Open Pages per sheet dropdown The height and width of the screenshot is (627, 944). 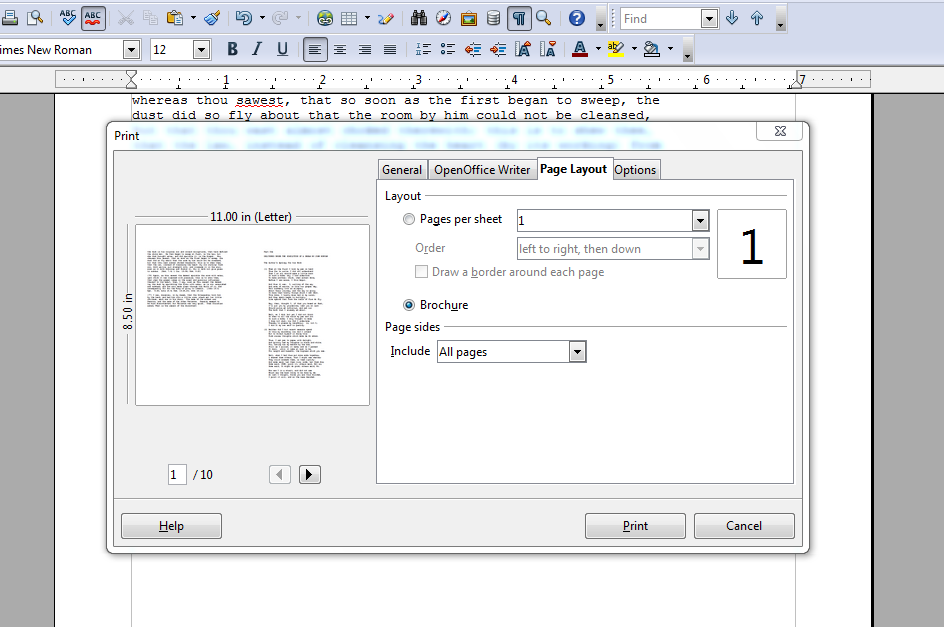click(x=700, y=220)
